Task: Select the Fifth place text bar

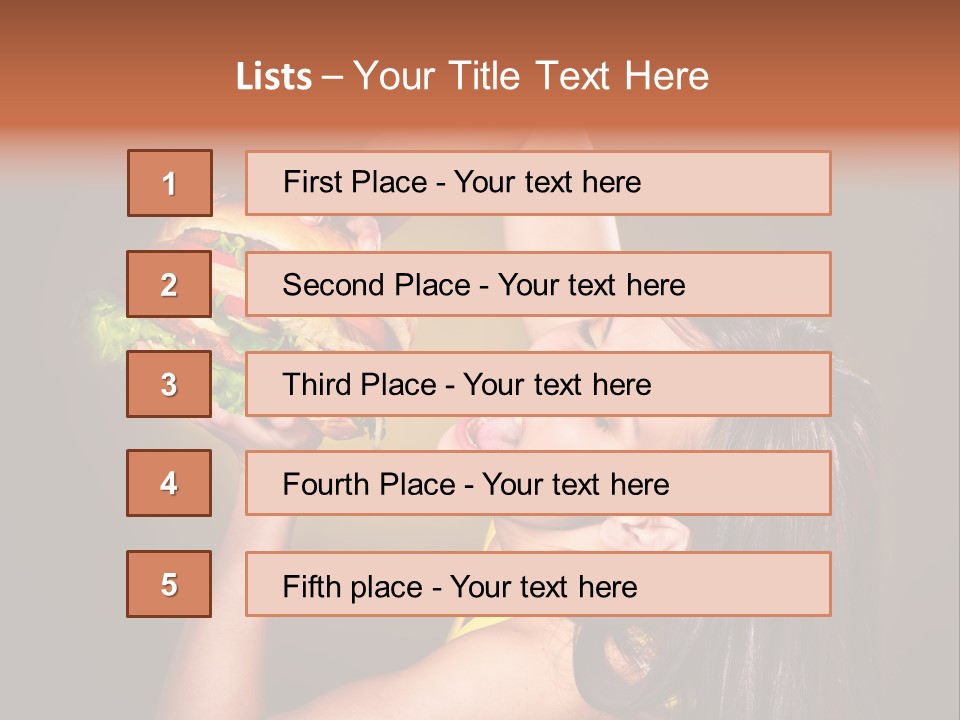Action: (x=538, y=584)
